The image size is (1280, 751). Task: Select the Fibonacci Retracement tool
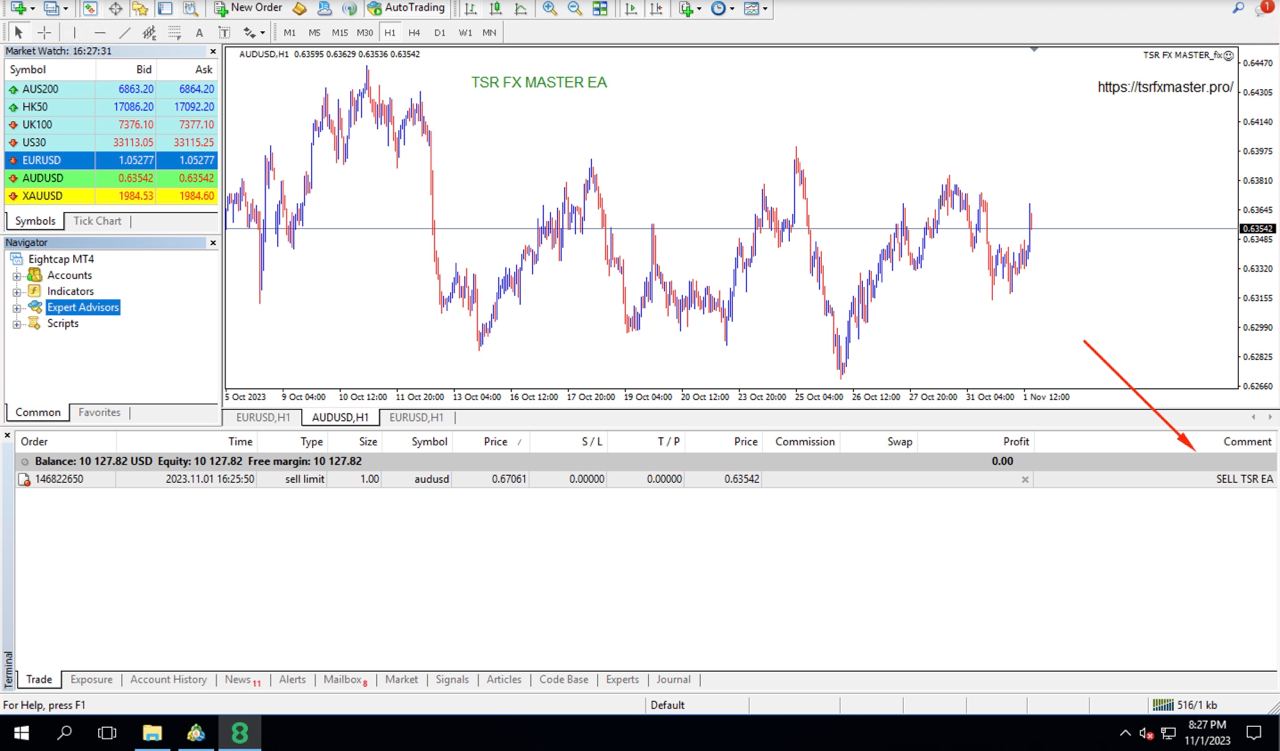pos(175,33)
